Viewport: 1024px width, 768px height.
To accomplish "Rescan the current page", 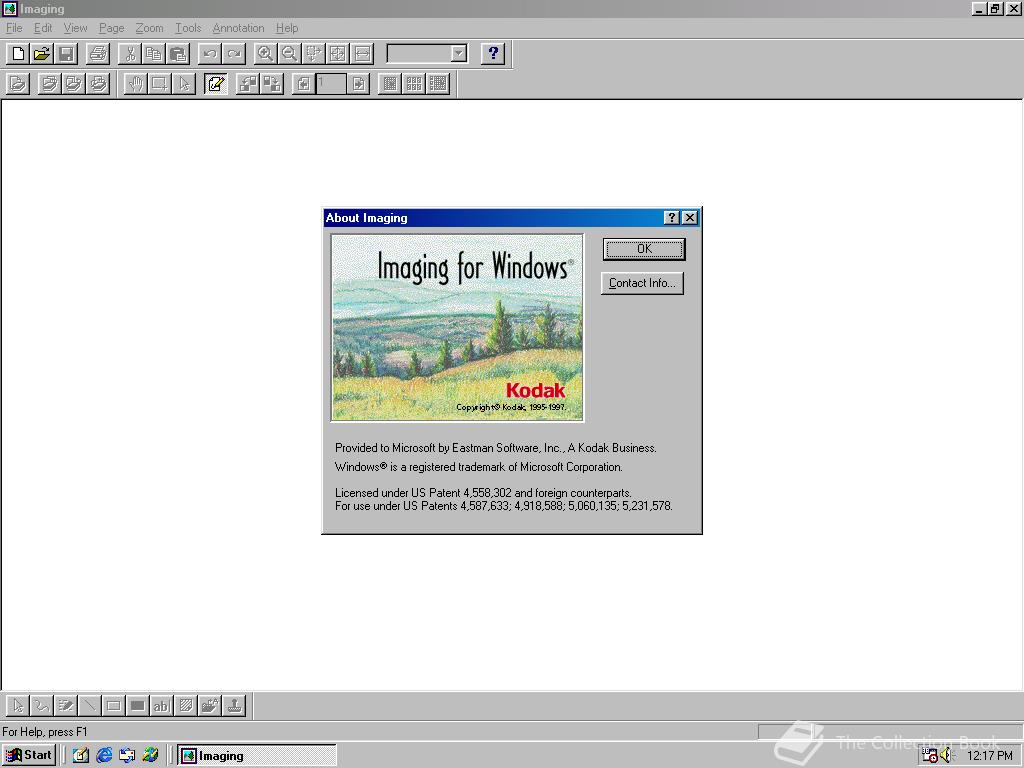I will pyautogui.click(x=97, y=84).
